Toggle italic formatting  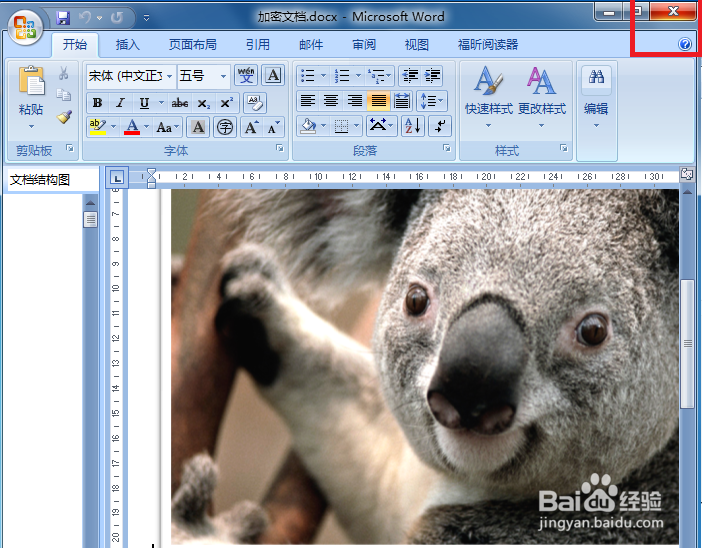tap(120, 103)
